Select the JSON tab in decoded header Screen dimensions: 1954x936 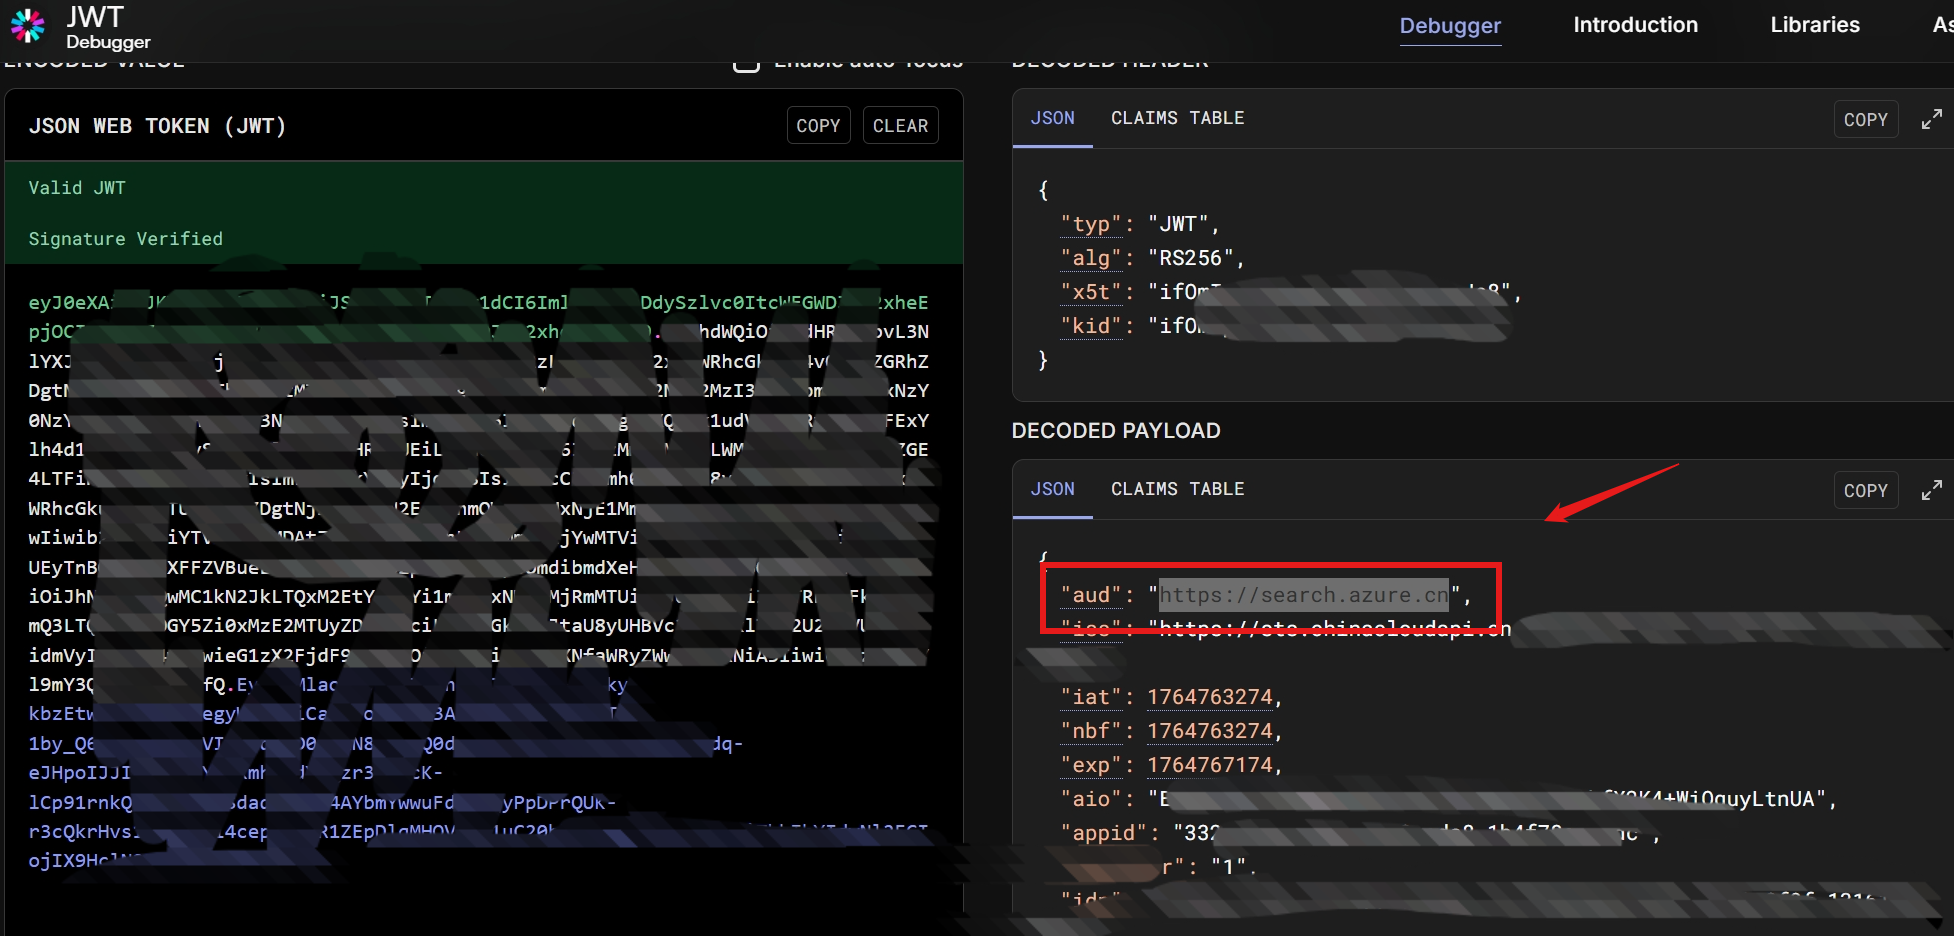point(1052,118)
